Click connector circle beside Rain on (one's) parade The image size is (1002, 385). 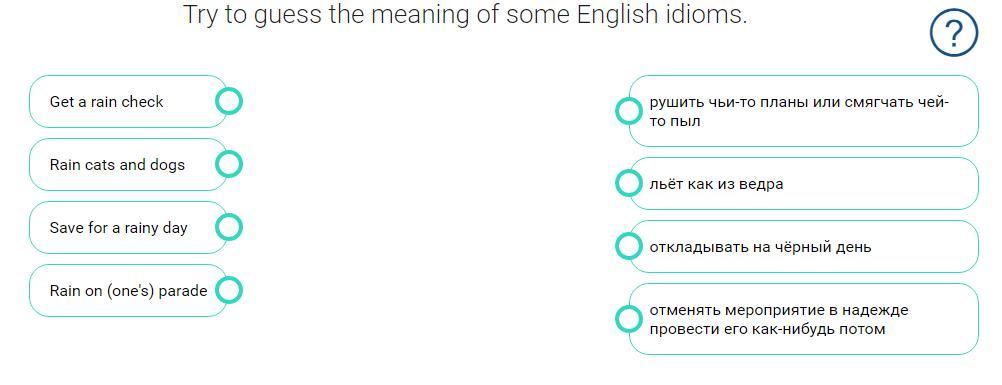(x=229, y=290)
